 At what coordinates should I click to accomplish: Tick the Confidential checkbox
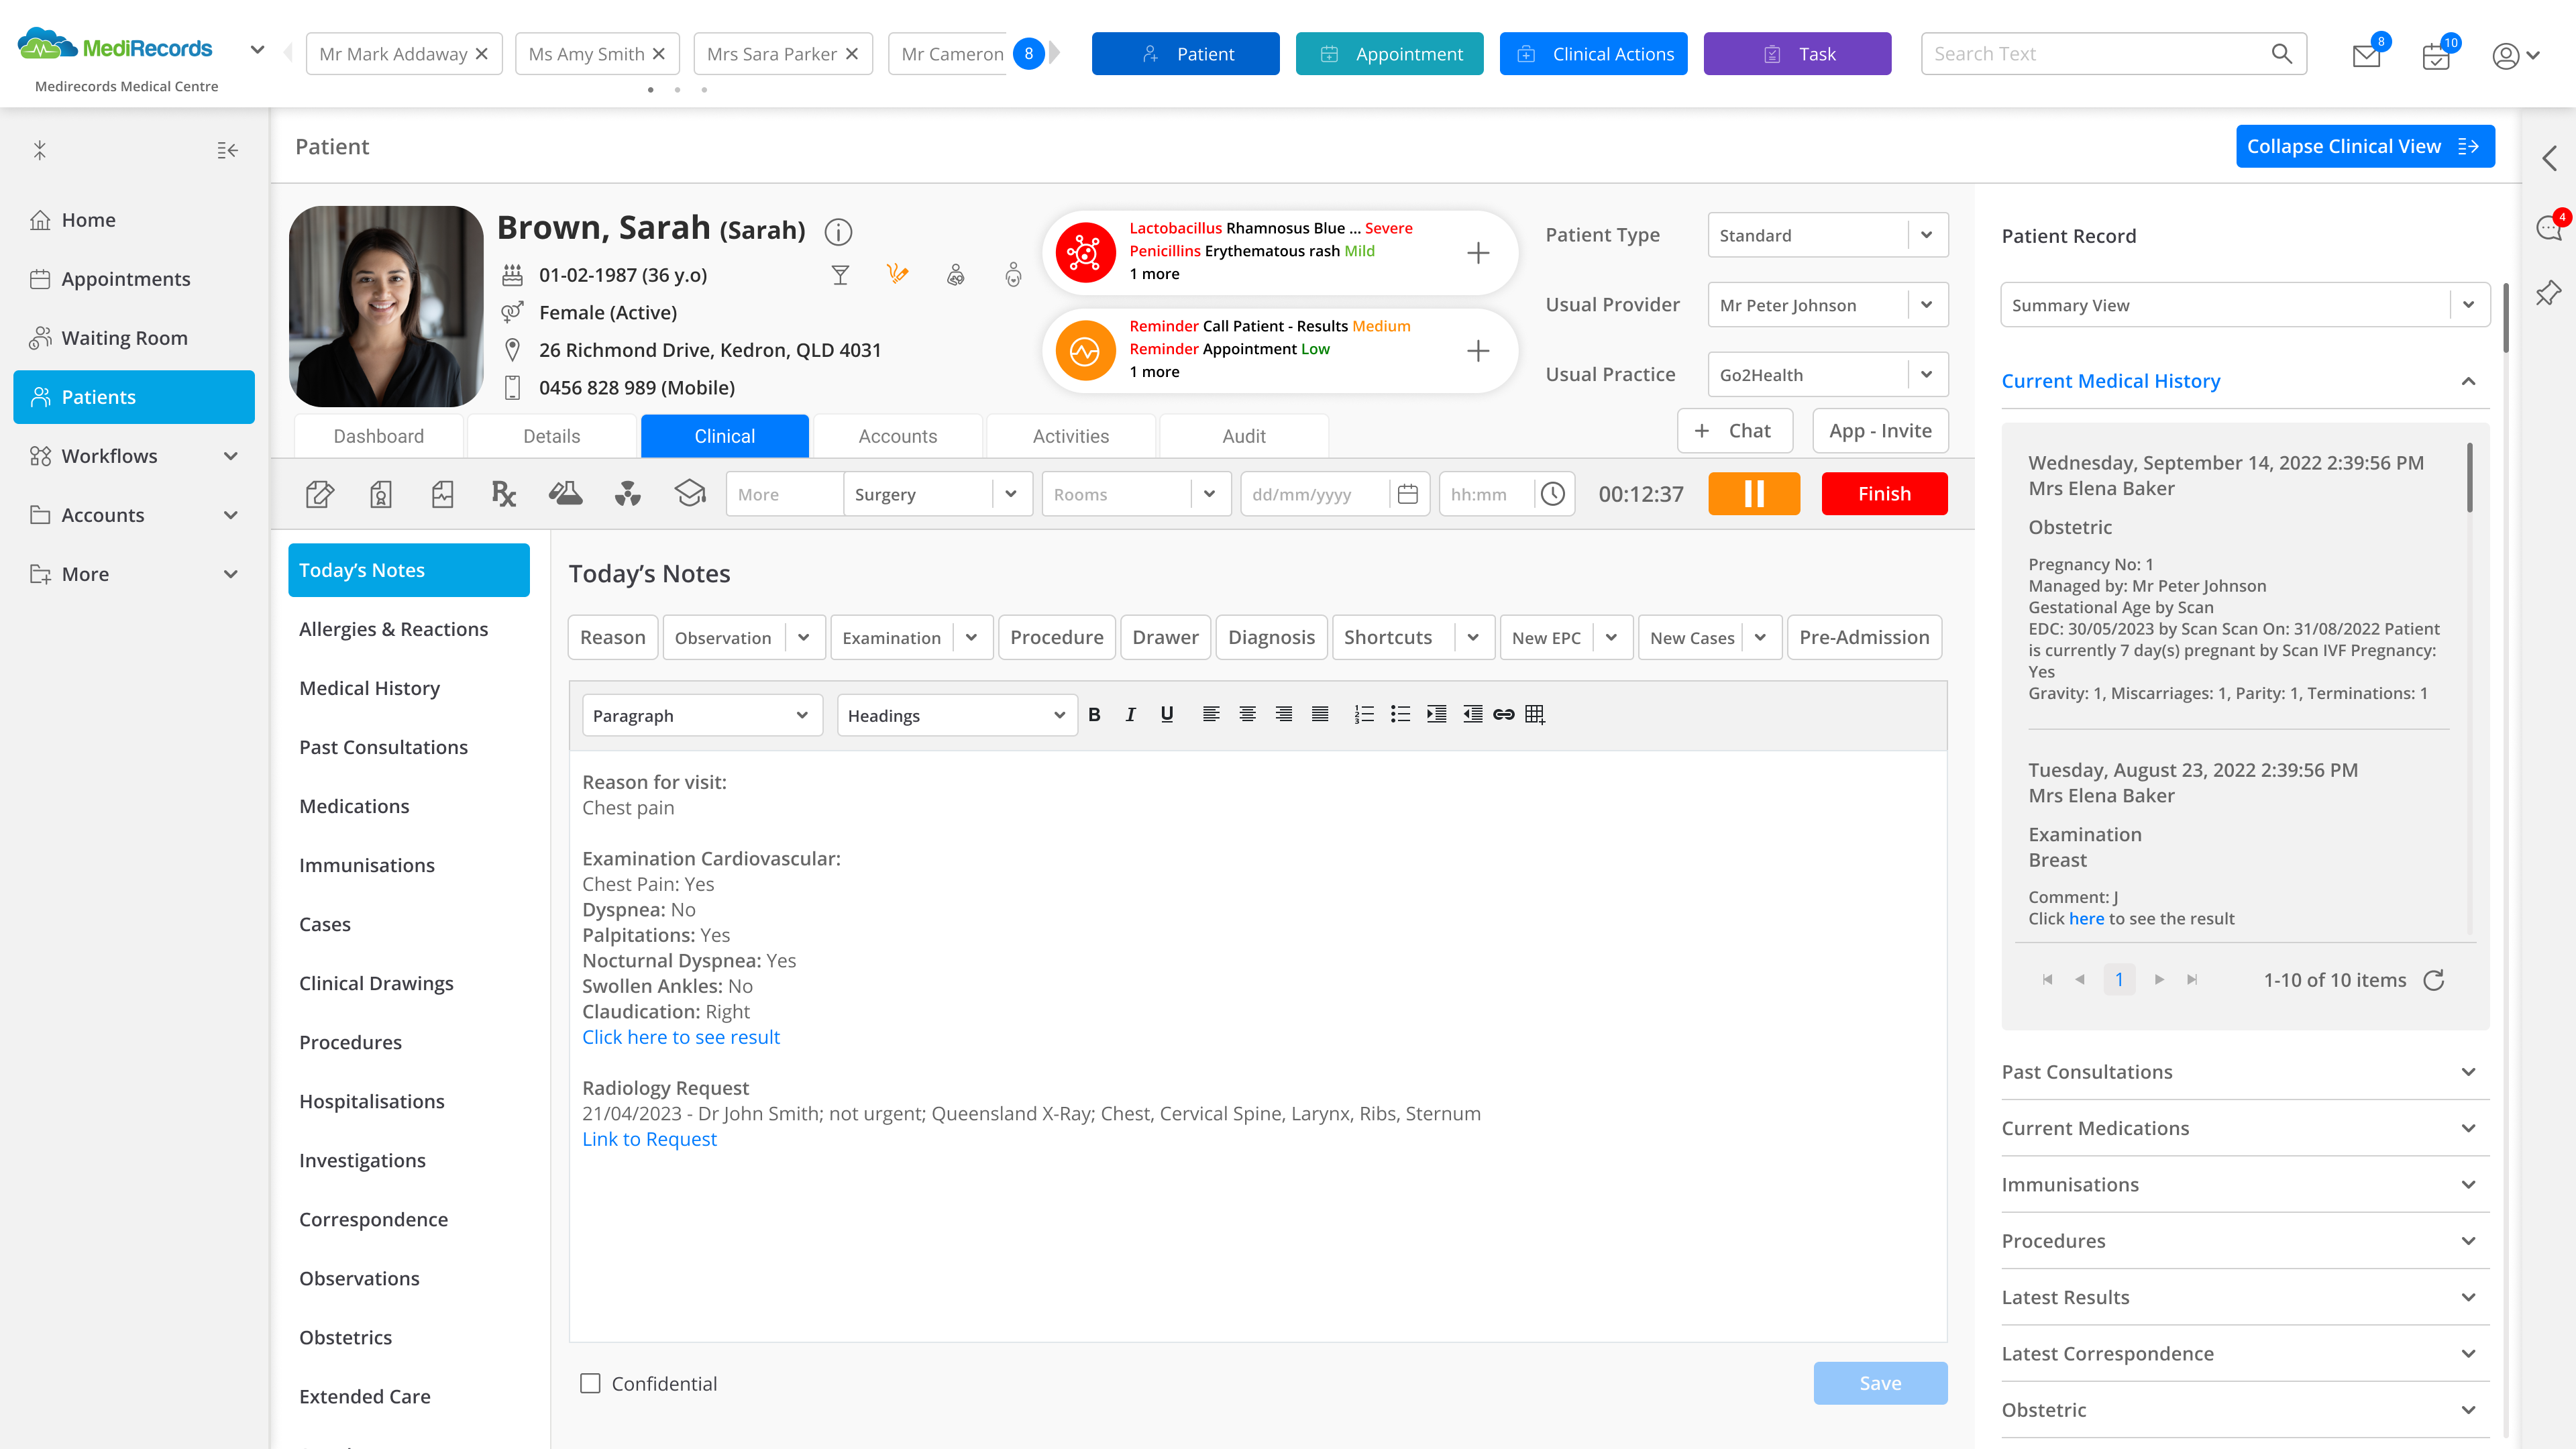[x=591, y=1383]
